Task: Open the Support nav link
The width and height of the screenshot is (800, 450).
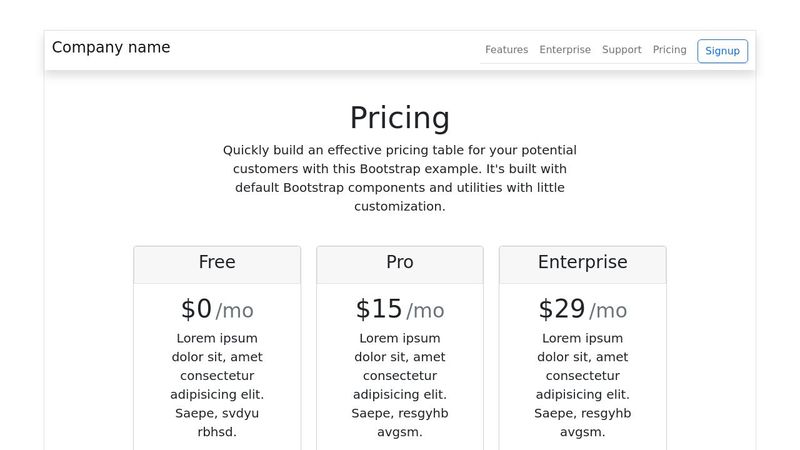Action: pyautogui.click(x=621, y=50)
